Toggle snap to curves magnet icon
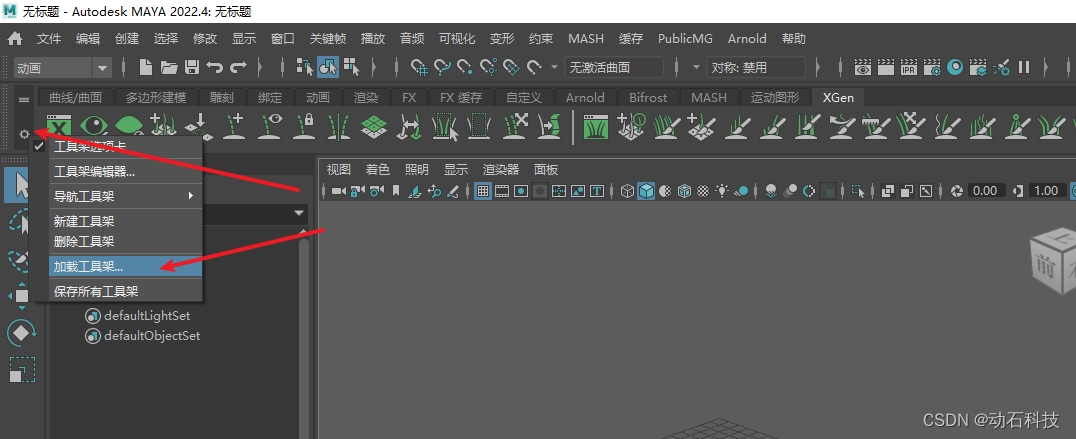1076x439 pixels. [x=442, y=67]
